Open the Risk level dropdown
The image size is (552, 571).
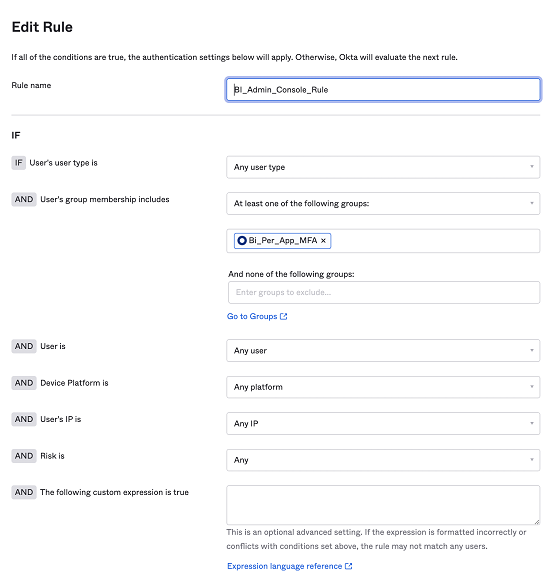383,460
